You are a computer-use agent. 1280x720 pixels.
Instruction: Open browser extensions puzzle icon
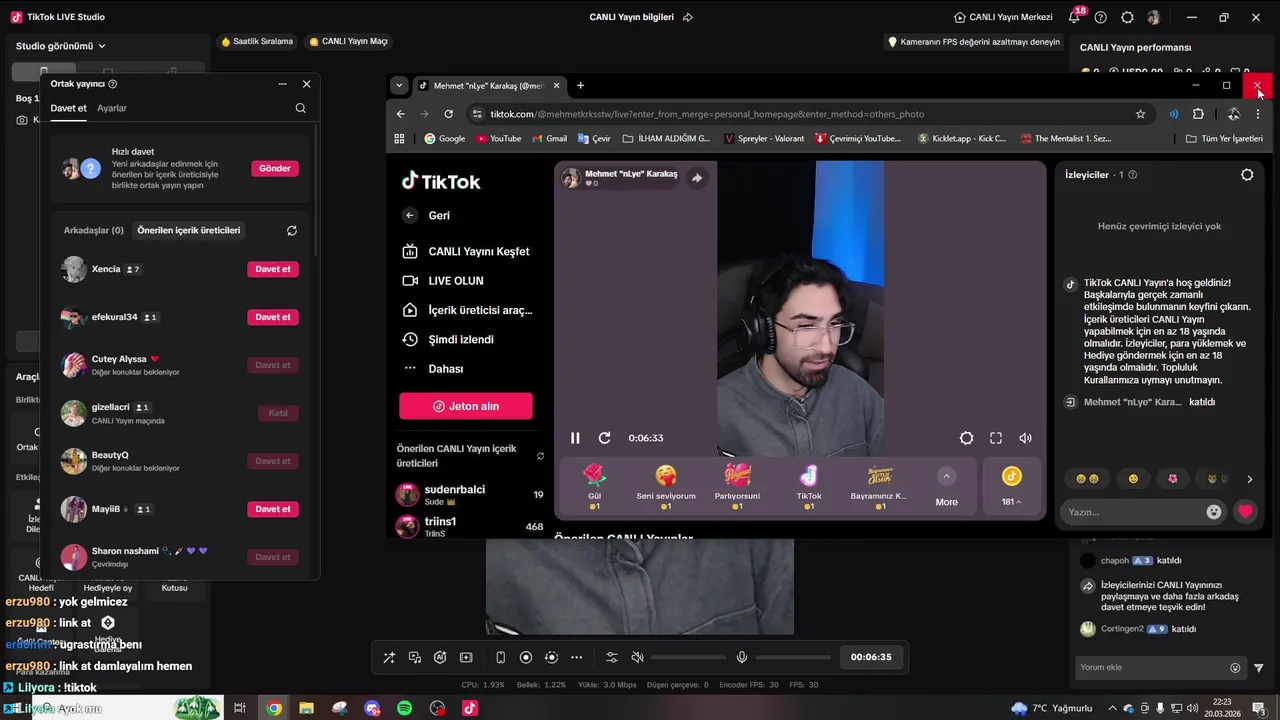pos(1198,114)
